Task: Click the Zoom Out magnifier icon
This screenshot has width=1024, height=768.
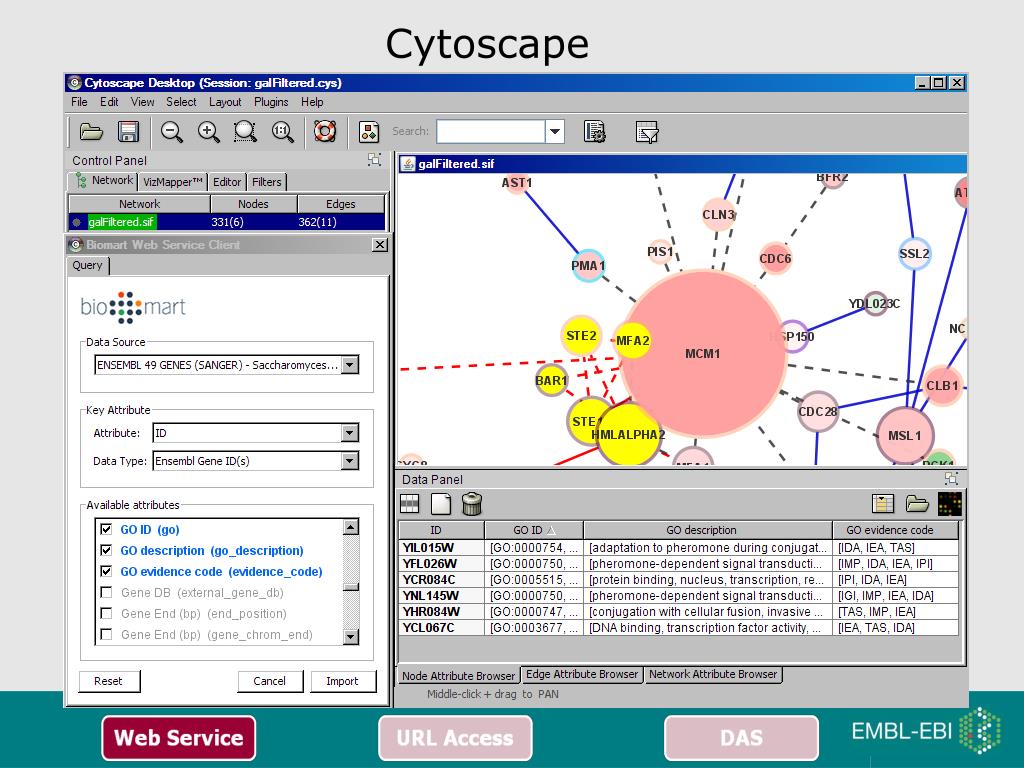Action: click(x=172, y=132)
